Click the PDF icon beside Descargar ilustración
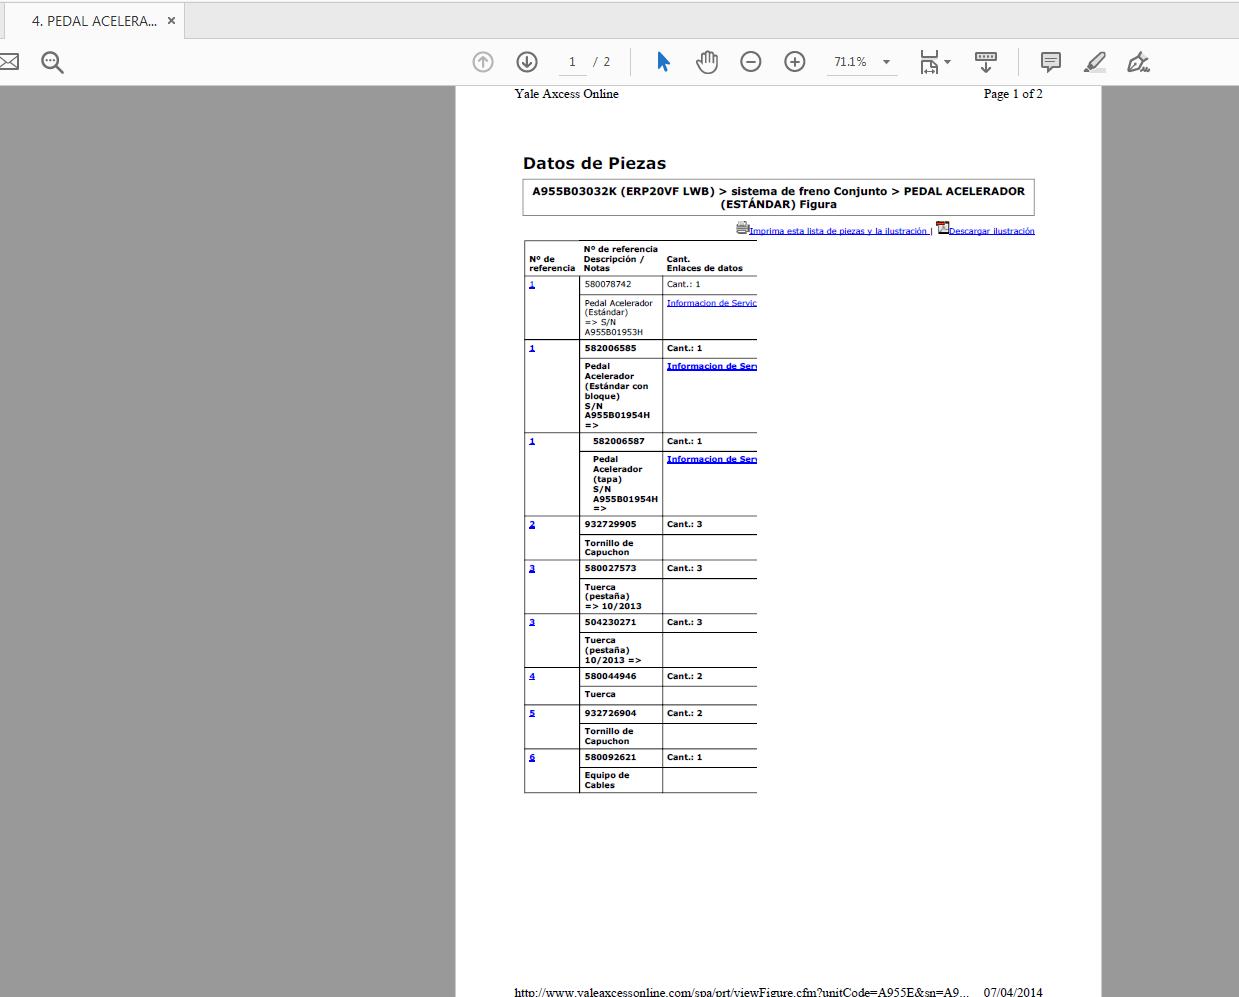Viewport: 1239px width, 997px height. tap(942, 227)
